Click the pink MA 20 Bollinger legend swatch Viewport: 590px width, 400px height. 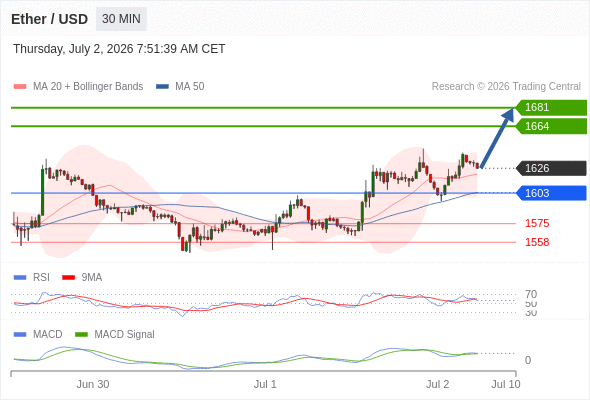click(20, 87)
